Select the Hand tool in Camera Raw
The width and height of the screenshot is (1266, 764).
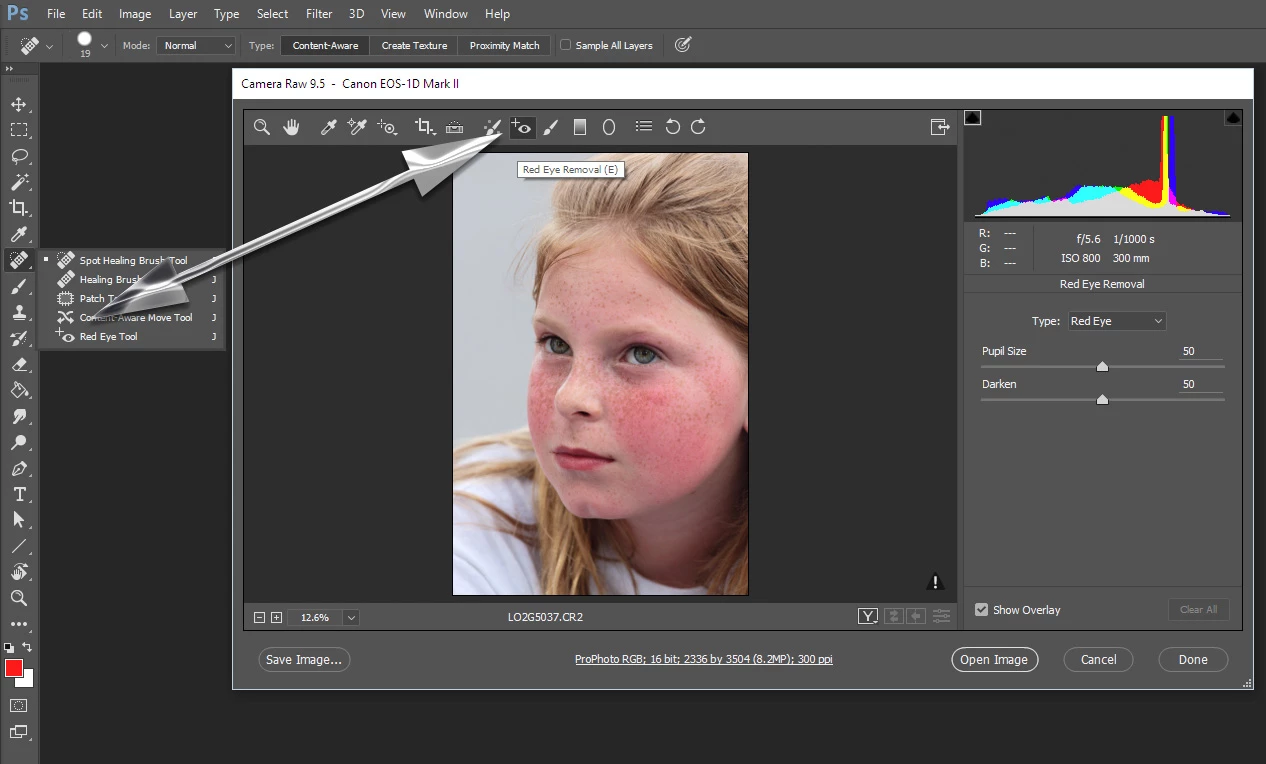coord(291,127)
